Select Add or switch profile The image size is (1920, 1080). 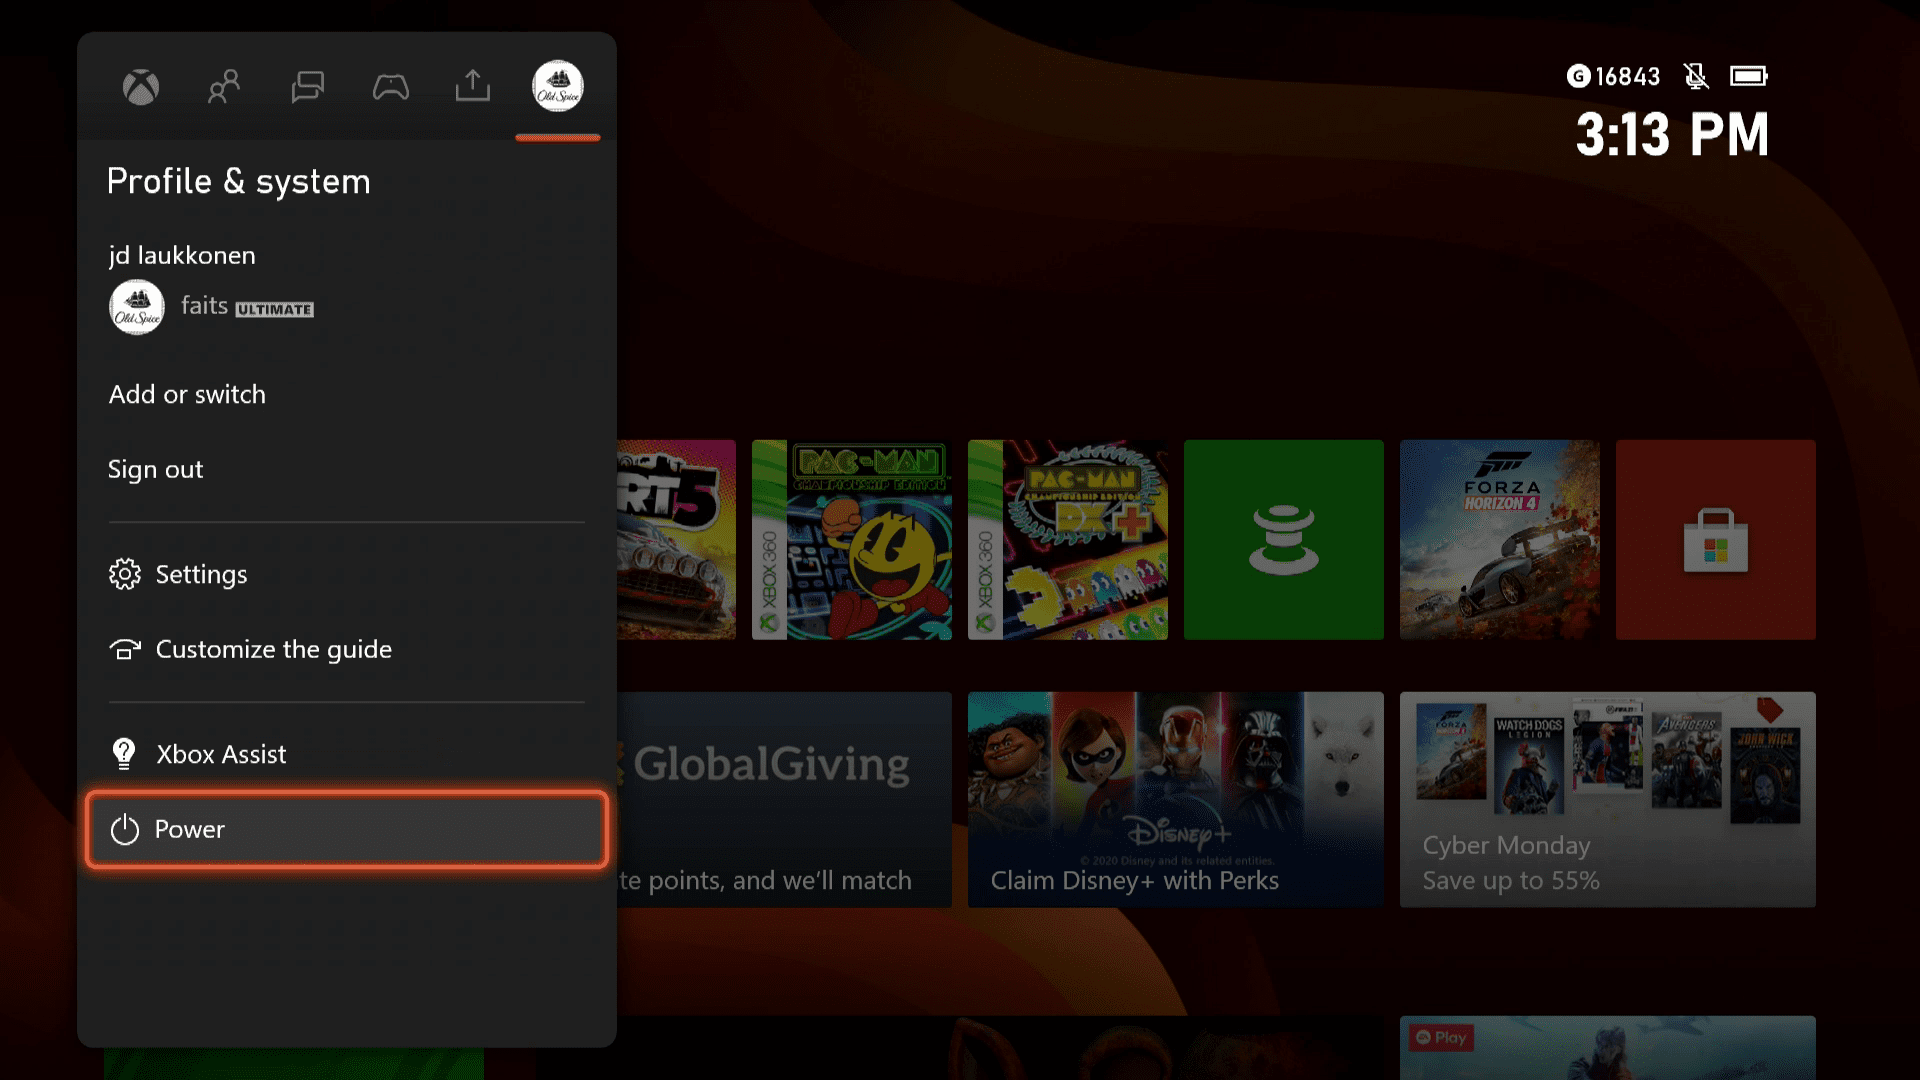coord(186,393)
